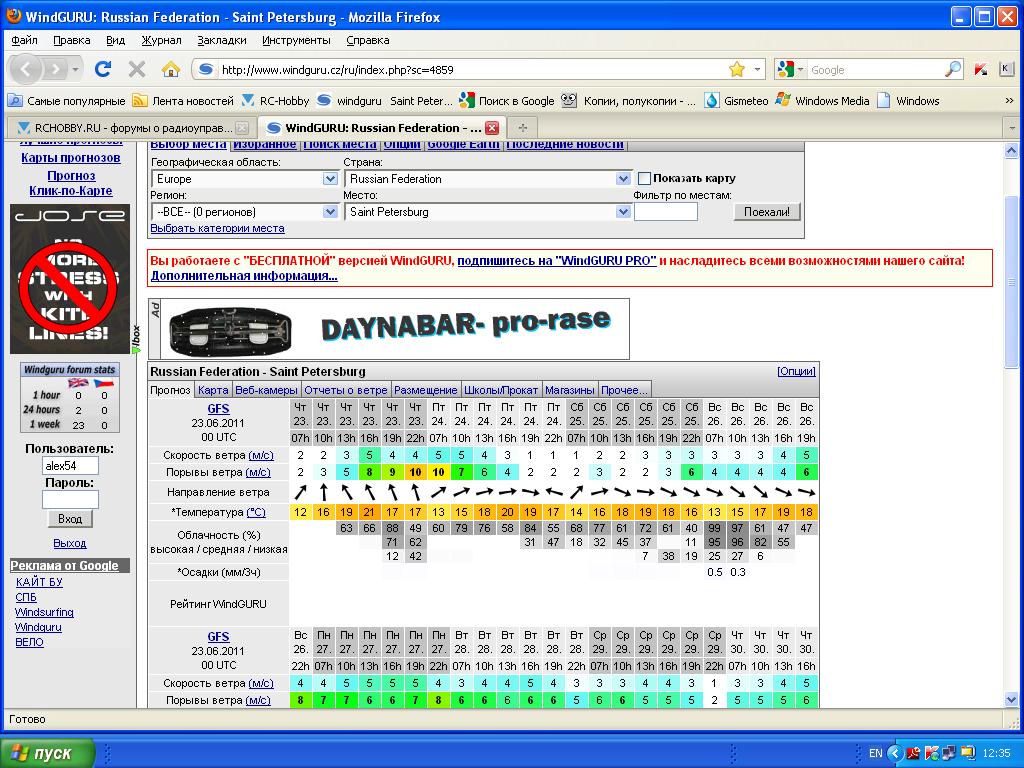Click the Пользователь field containing alex54

pos(70,466)
